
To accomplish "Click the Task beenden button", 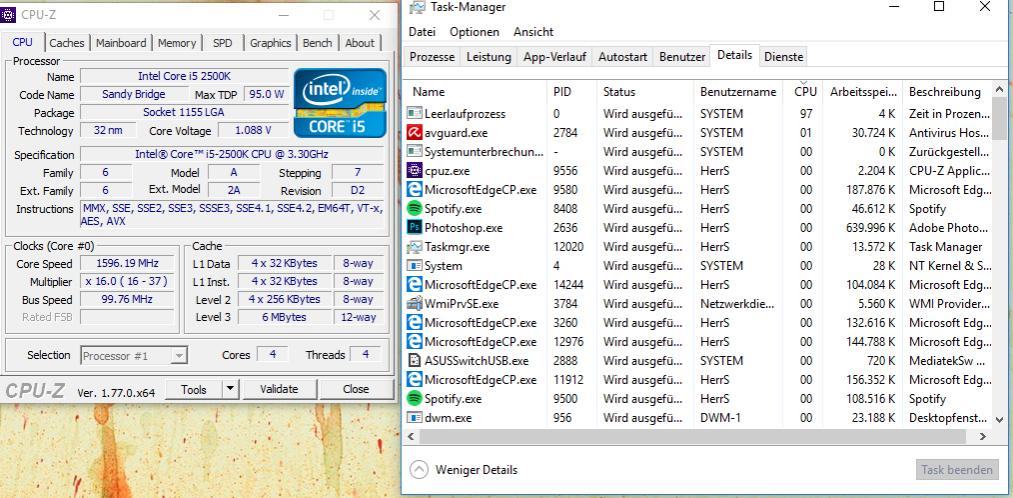I will (957, 470).
